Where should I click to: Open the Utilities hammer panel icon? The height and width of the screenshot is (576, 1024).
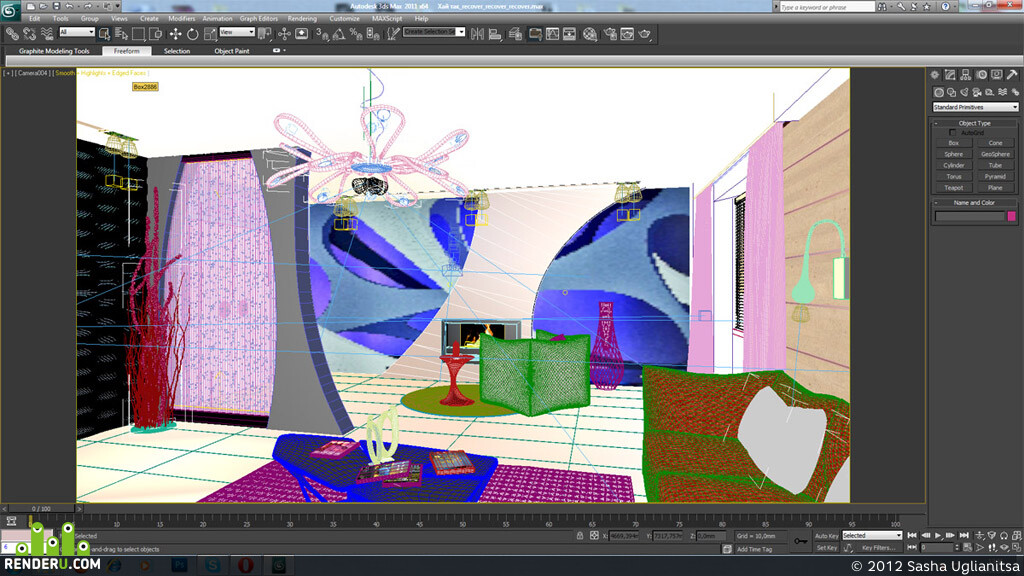coord(1012,75)
